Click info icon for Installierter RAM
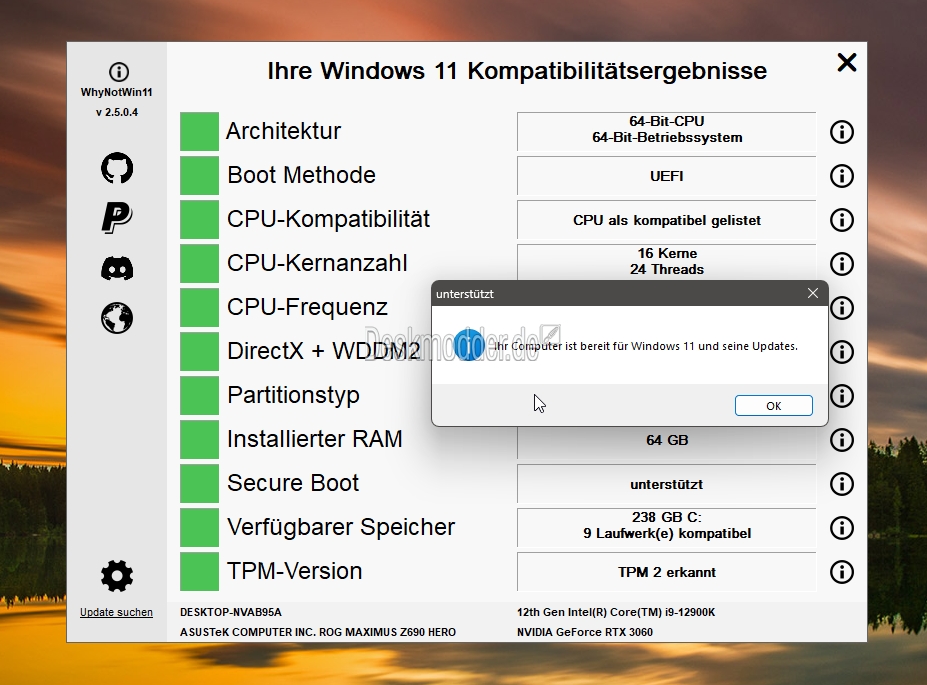The height and width of the screenshot is (685, 927). [x=841, y=440]
